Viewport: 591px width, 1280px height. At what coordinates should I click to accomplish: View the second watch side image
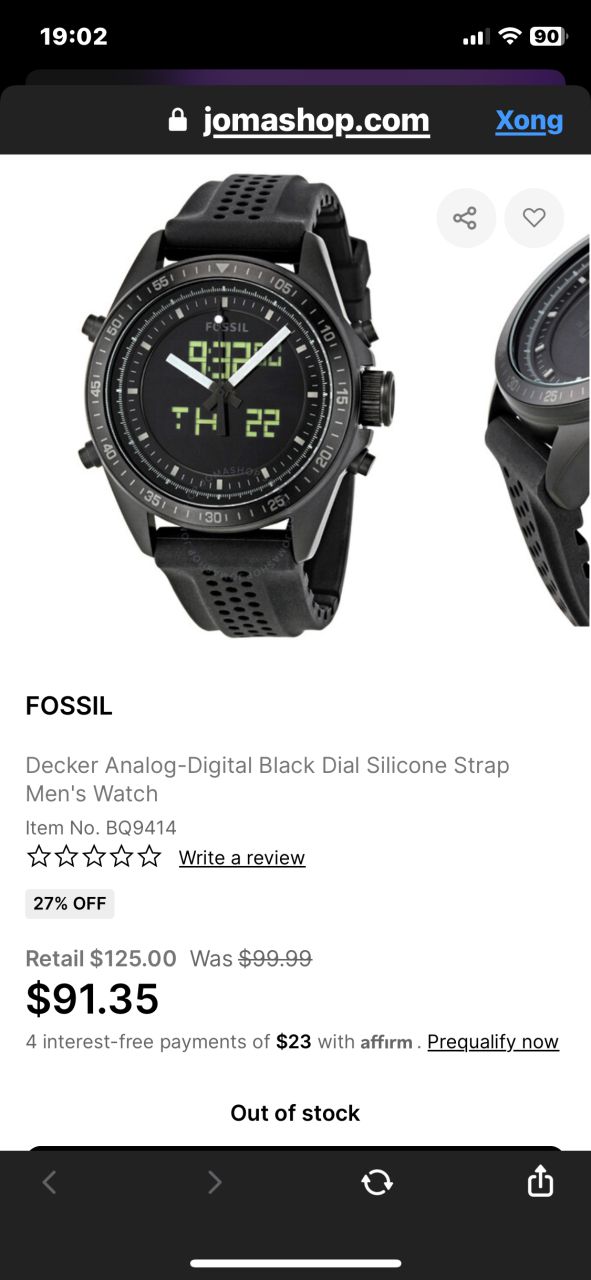[538, 430]
